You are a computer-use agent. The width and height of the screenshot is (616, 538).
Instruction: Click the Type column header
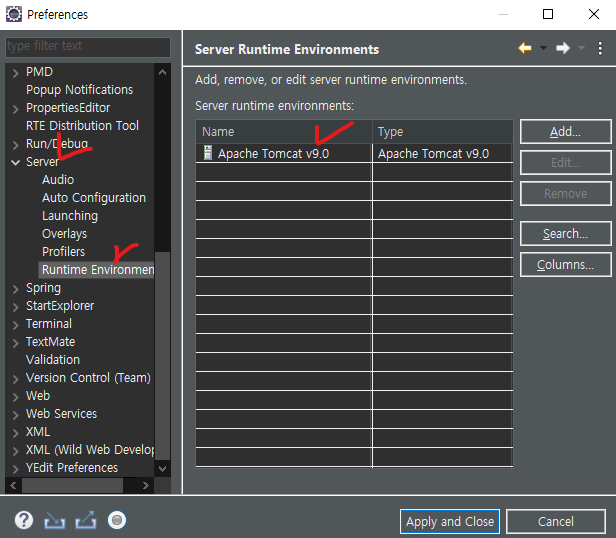pos(443,132)
